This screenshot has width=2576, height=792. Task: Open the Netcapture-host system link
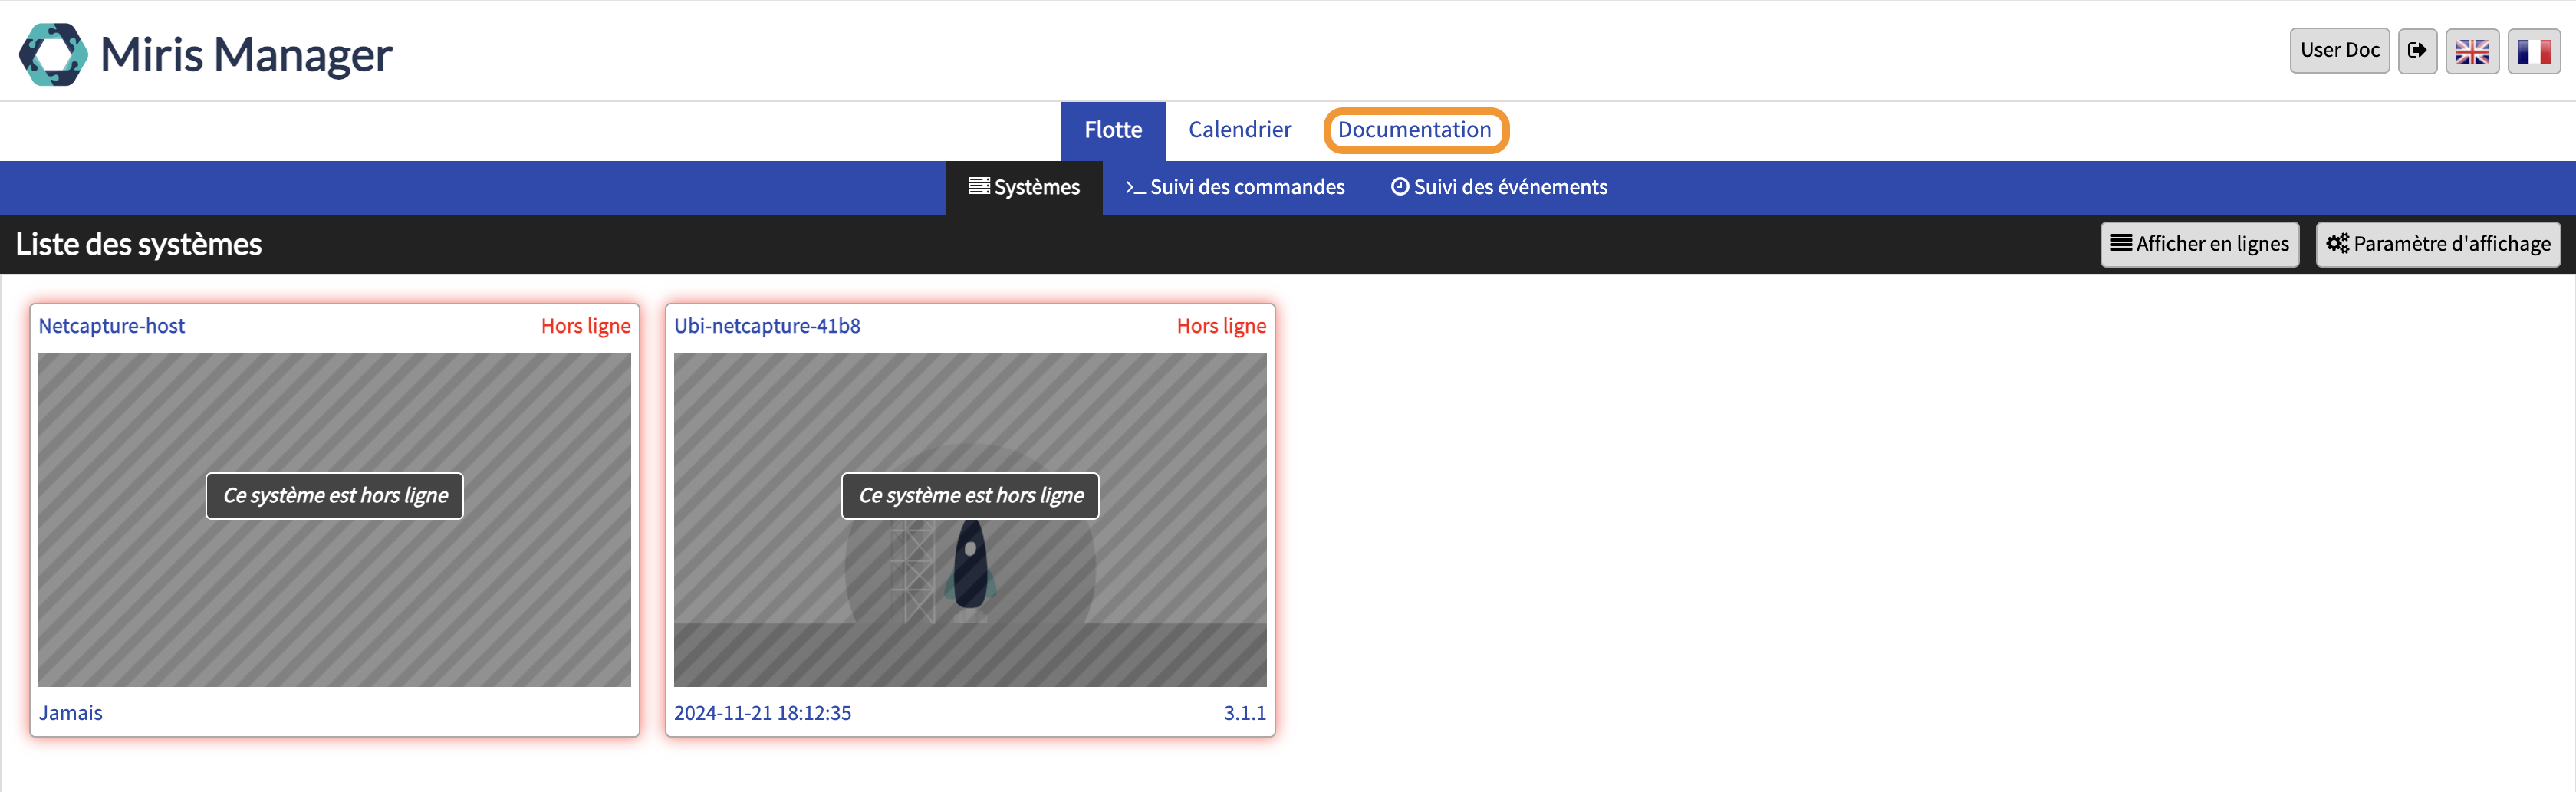click(x=111, y=326)
